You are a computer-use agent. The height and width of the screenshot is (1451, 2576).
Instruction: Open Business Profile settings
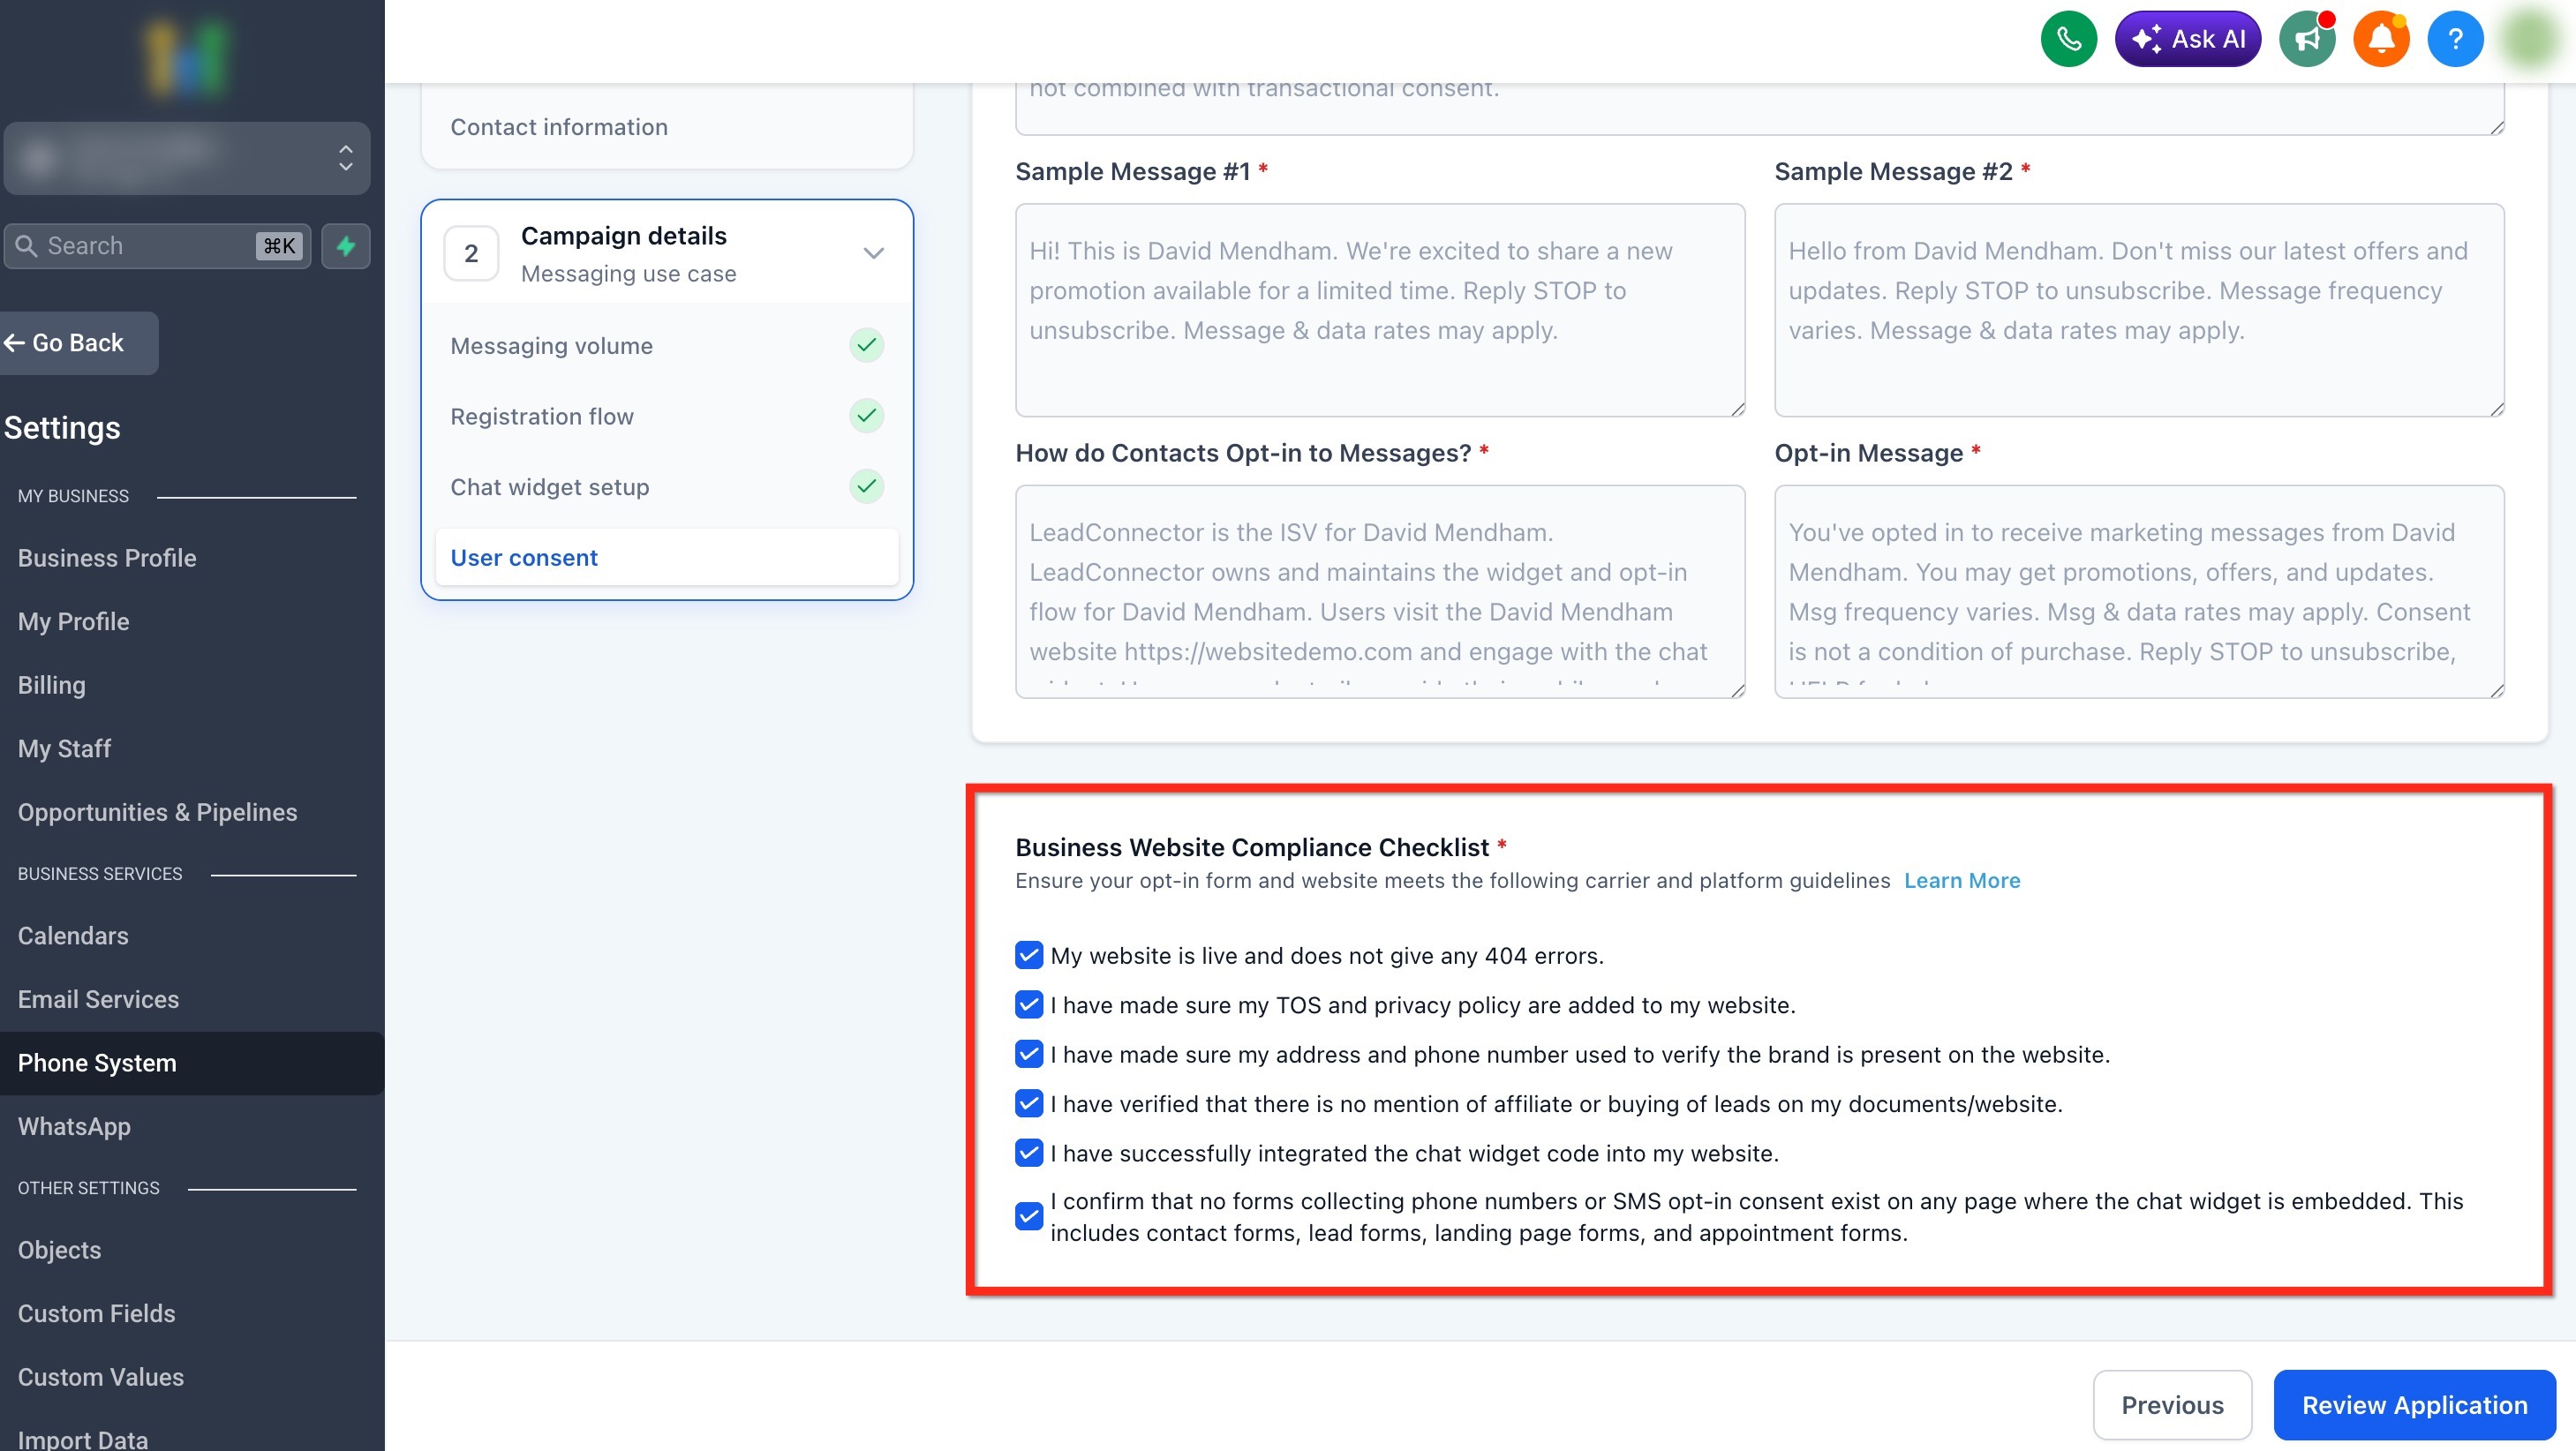pyautogui.click(x=107, y=558)
